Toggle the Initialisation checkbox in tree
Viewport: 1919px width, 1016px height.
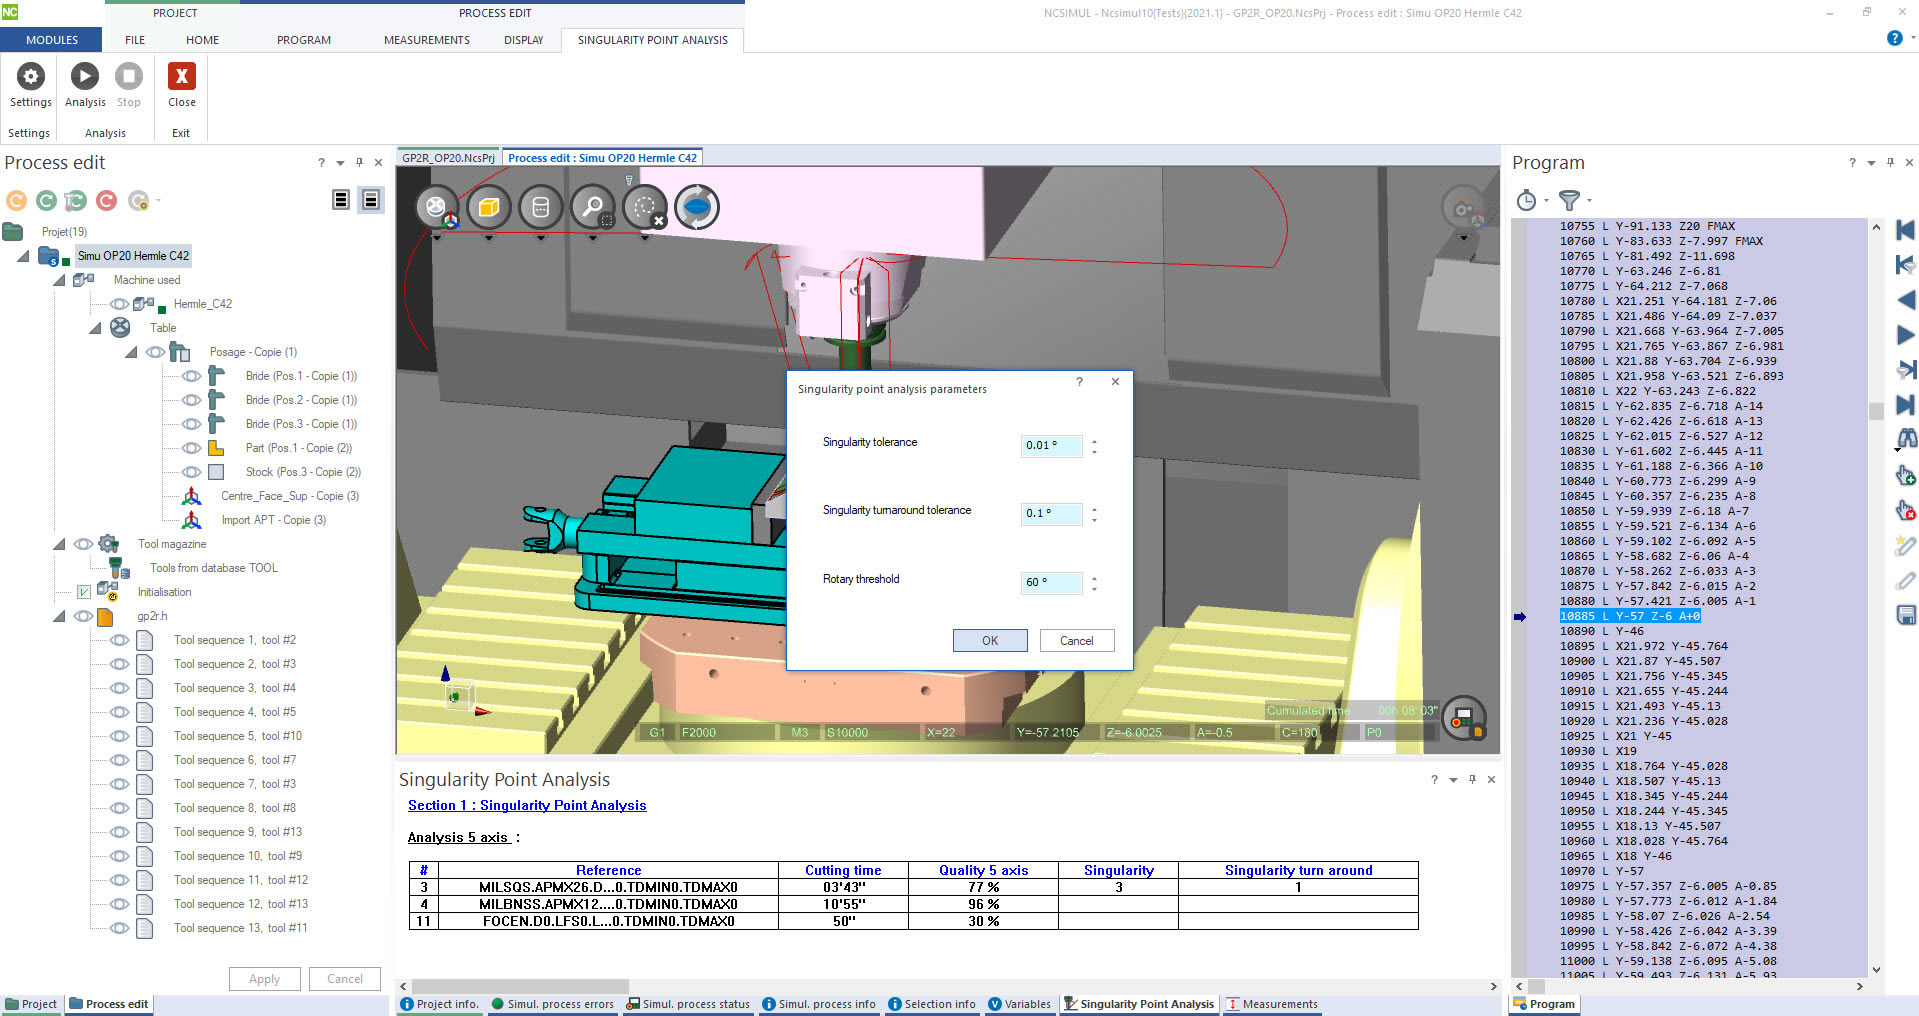coord(84,592)
